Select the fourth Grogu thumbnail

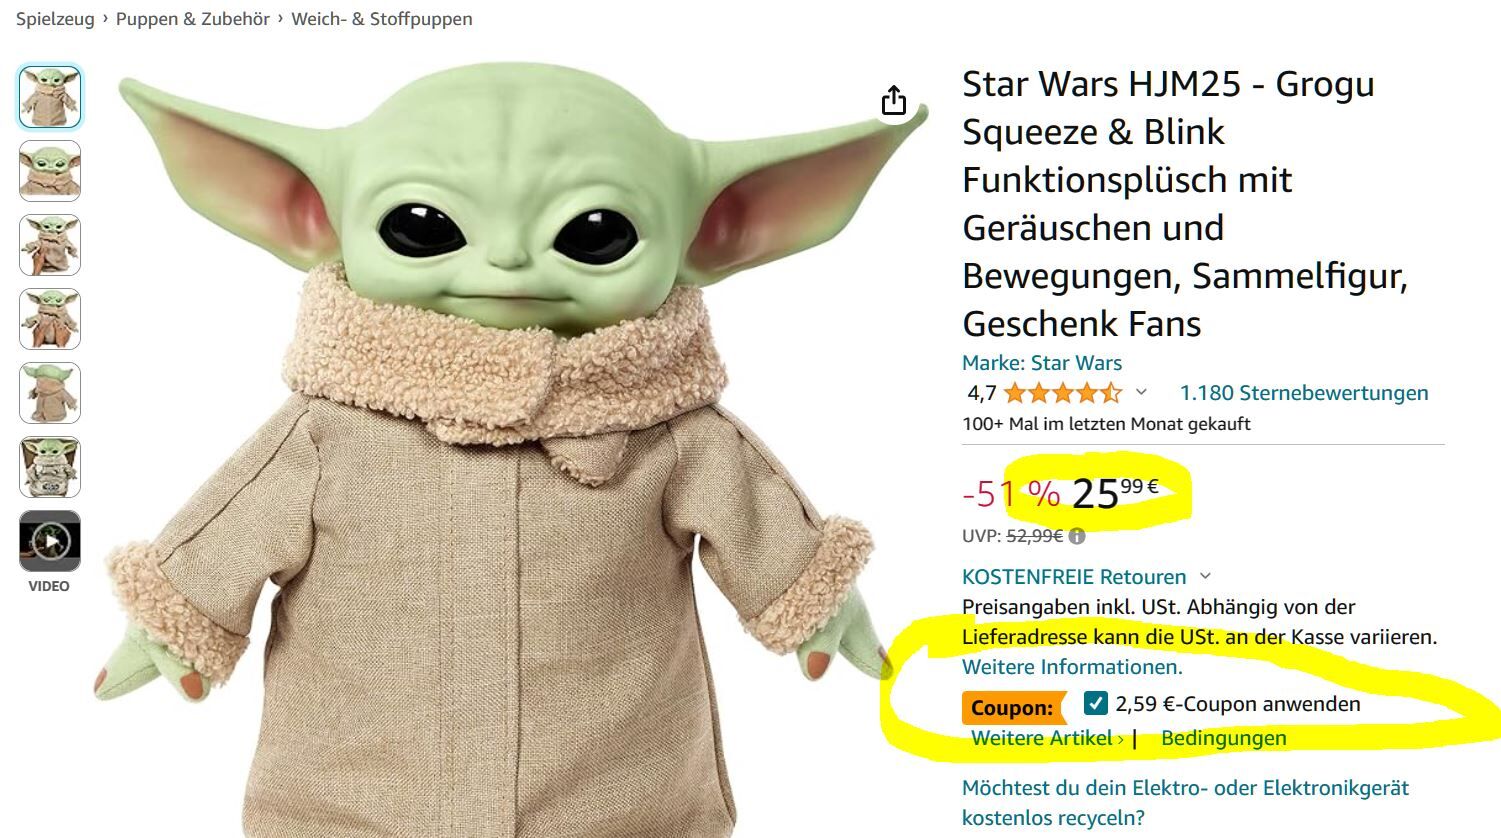pos(50,319)
